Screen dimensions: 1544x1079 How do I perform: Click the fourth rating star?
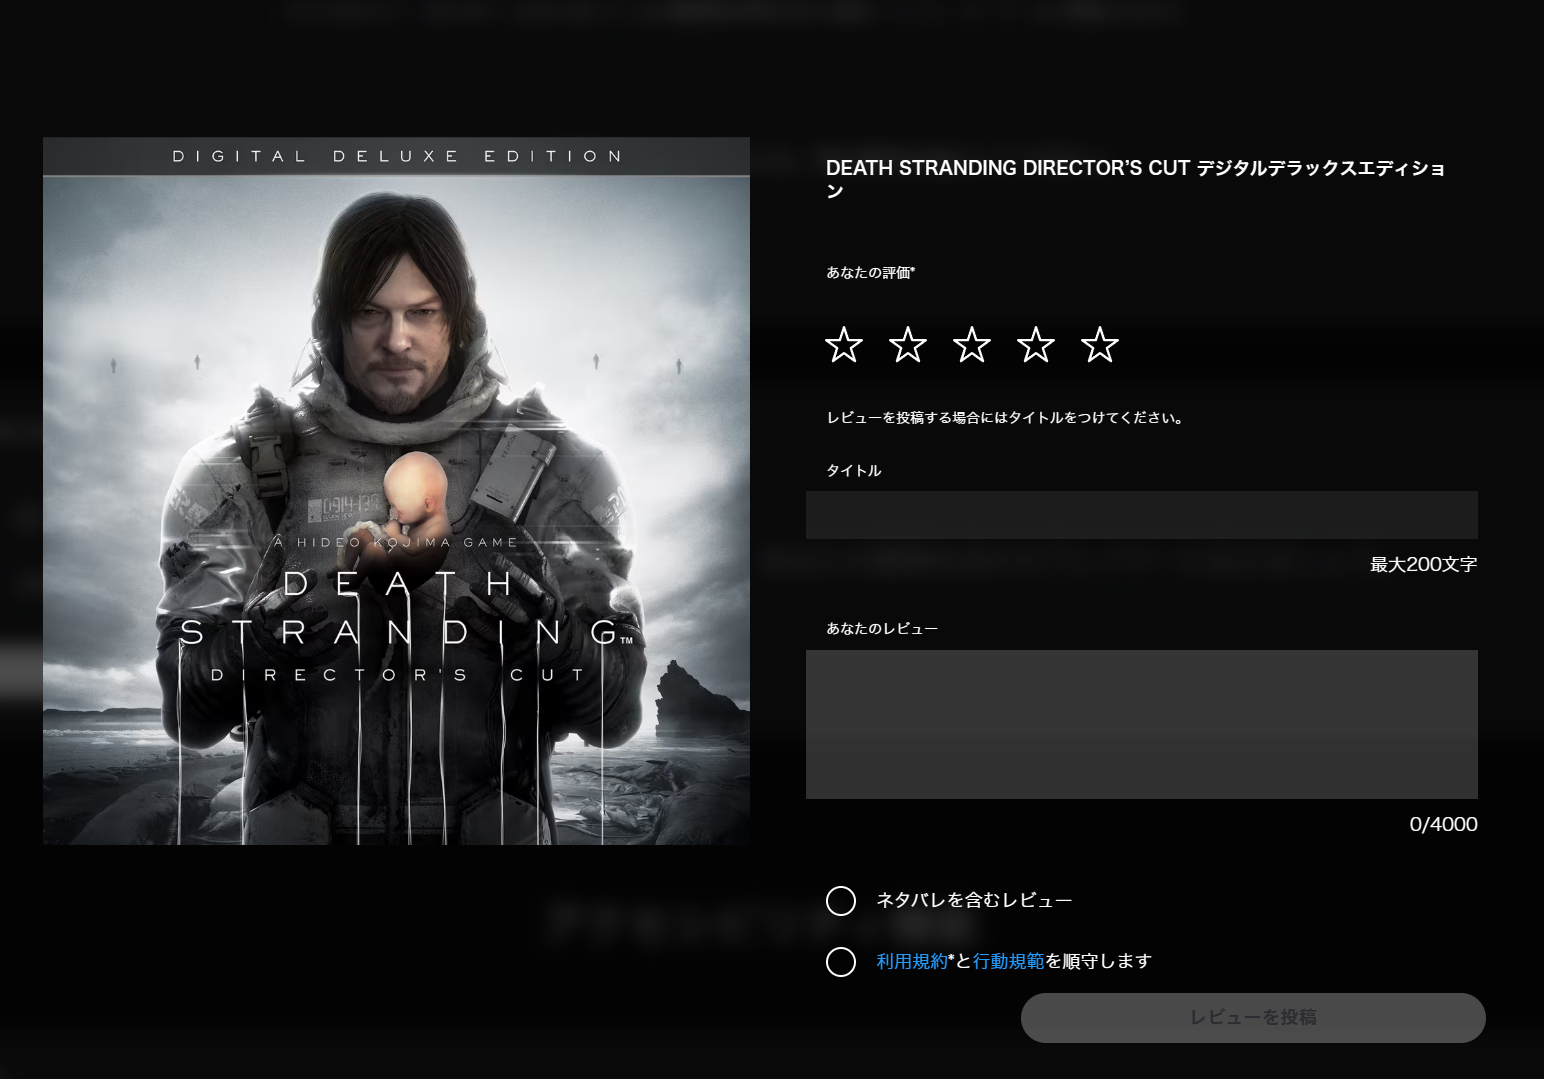coord(1036,345)
